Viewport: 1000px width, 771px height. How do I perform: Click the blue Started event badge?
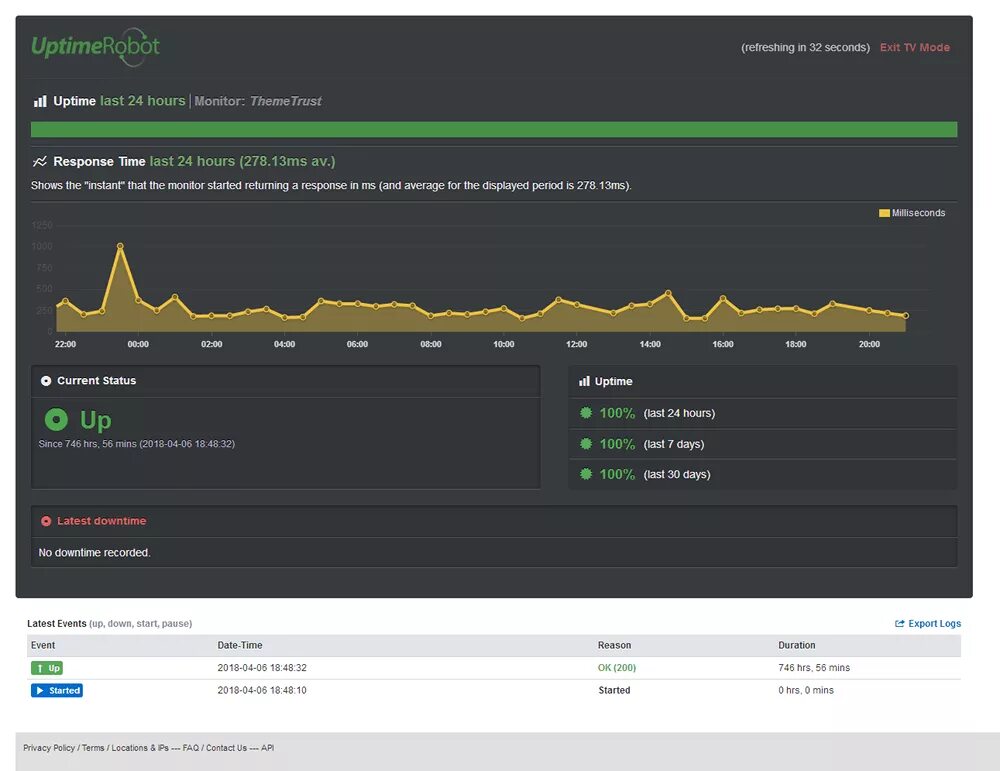pyautogui.click(x=57, y=690)
